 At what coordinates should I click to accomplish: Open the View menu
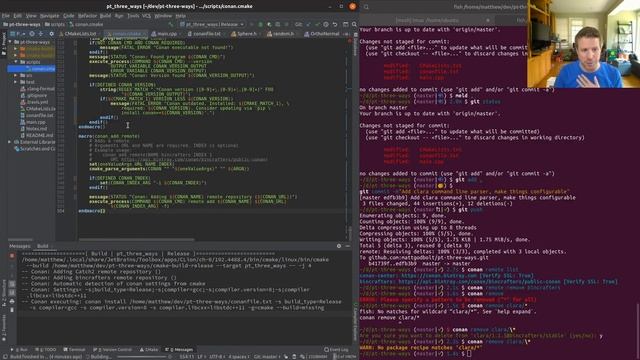(x=31, y=16)
